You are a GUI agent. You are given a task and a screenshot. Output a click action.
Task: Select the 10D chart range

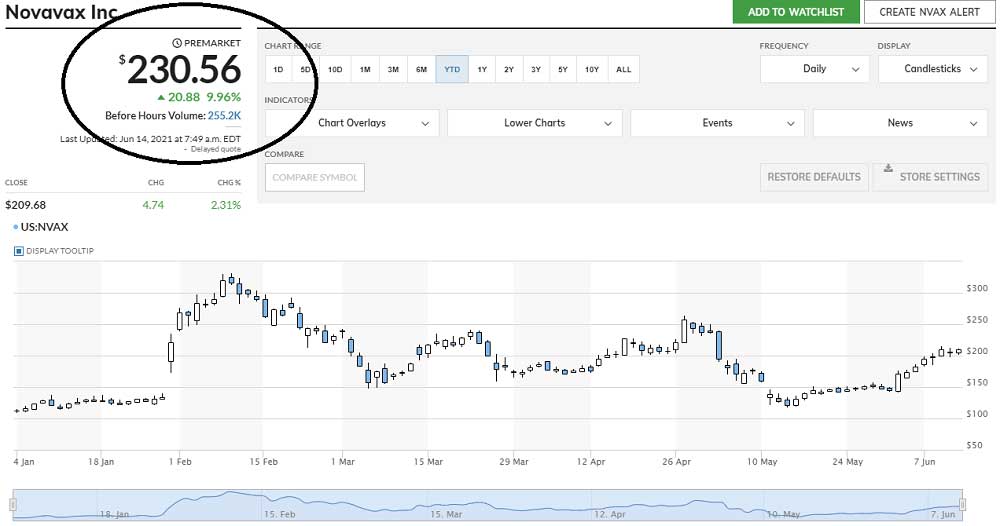click(335, 69)
